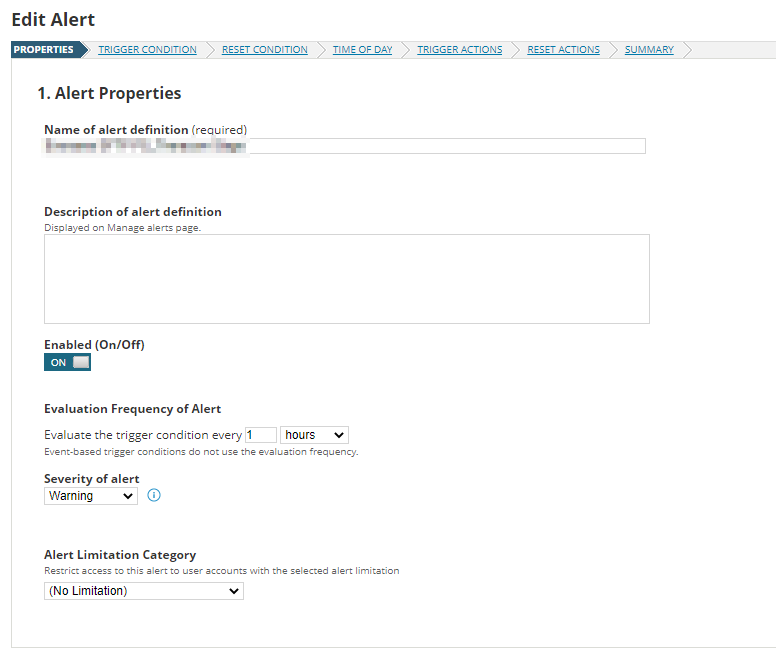Focus the evaluation frequency number field

click(x=261, y=435)
